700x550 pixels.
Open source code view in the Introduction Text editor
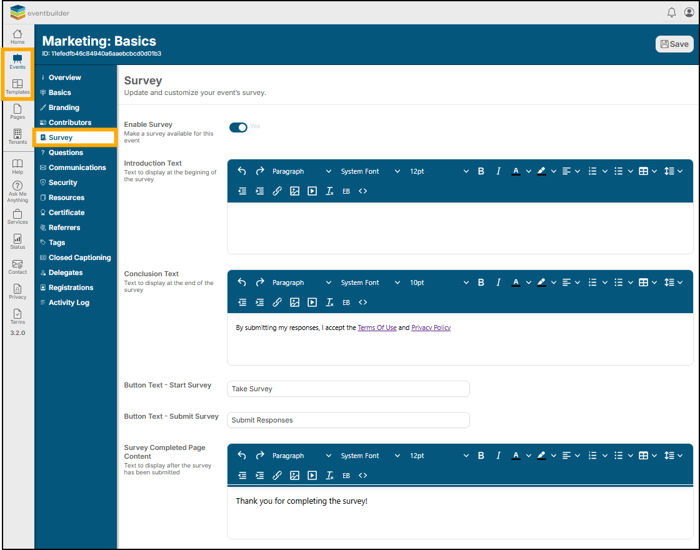tap(363, 191)
